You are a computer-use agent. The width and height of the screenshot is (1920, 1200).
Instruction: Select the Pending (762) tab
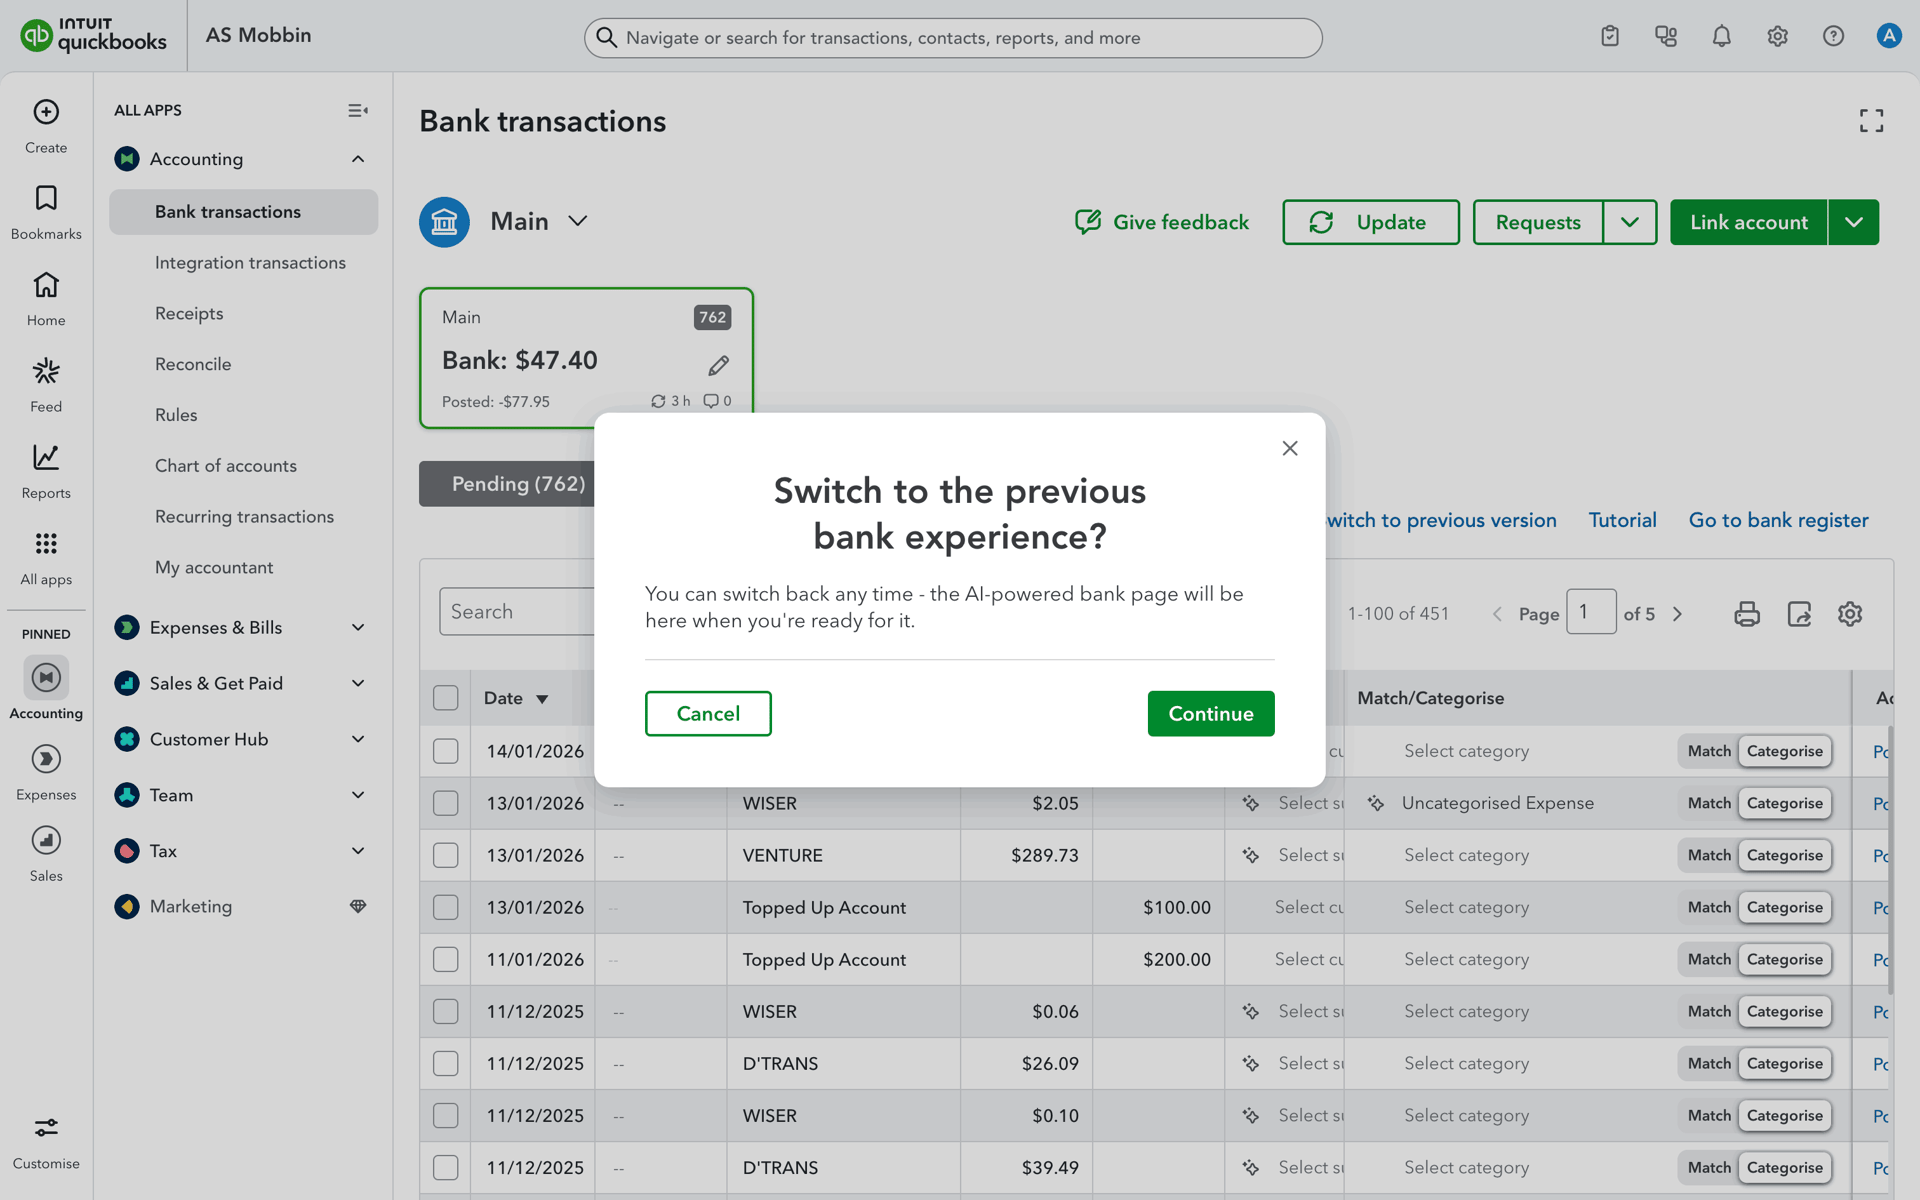[508, 484]
